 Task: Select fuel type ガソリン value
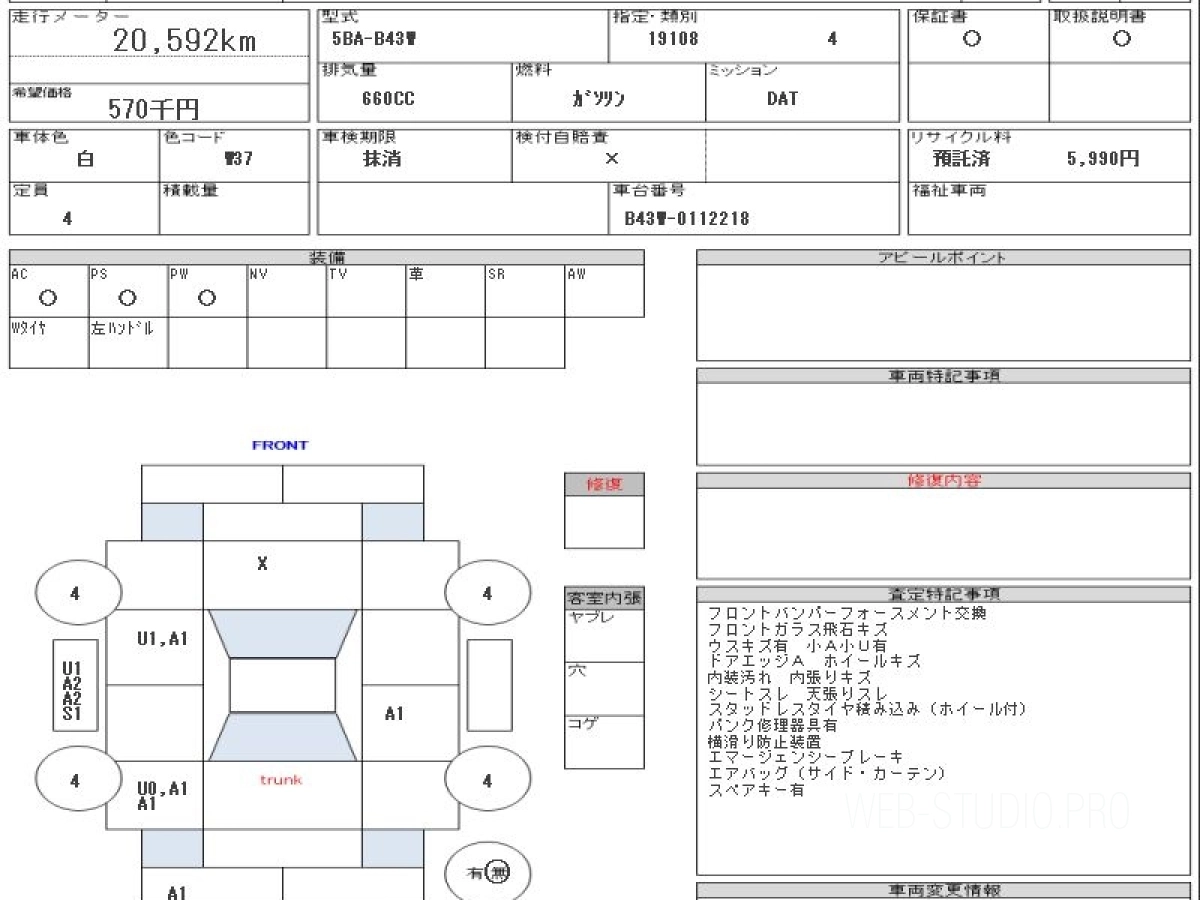point(598,99)
